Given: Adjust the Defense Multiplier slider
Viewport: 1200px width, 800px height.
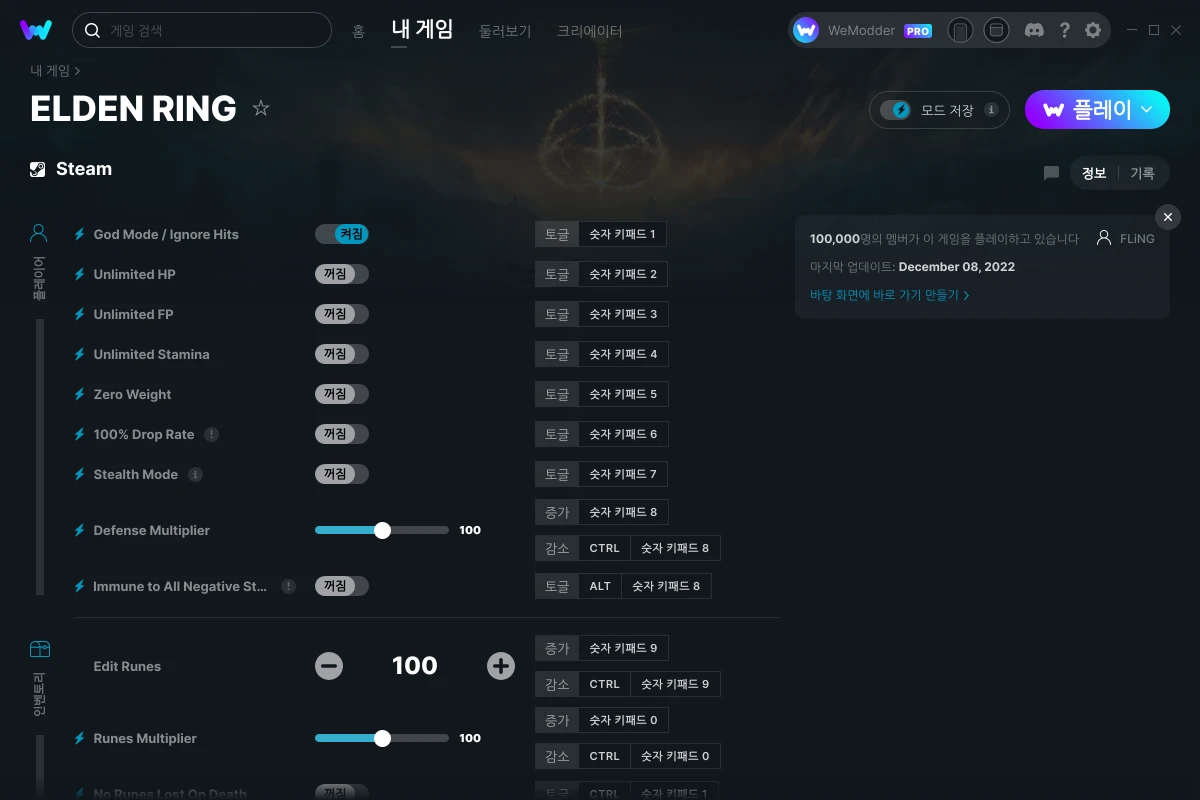Looking at the screenshot, I should click(x=382, y=530).
